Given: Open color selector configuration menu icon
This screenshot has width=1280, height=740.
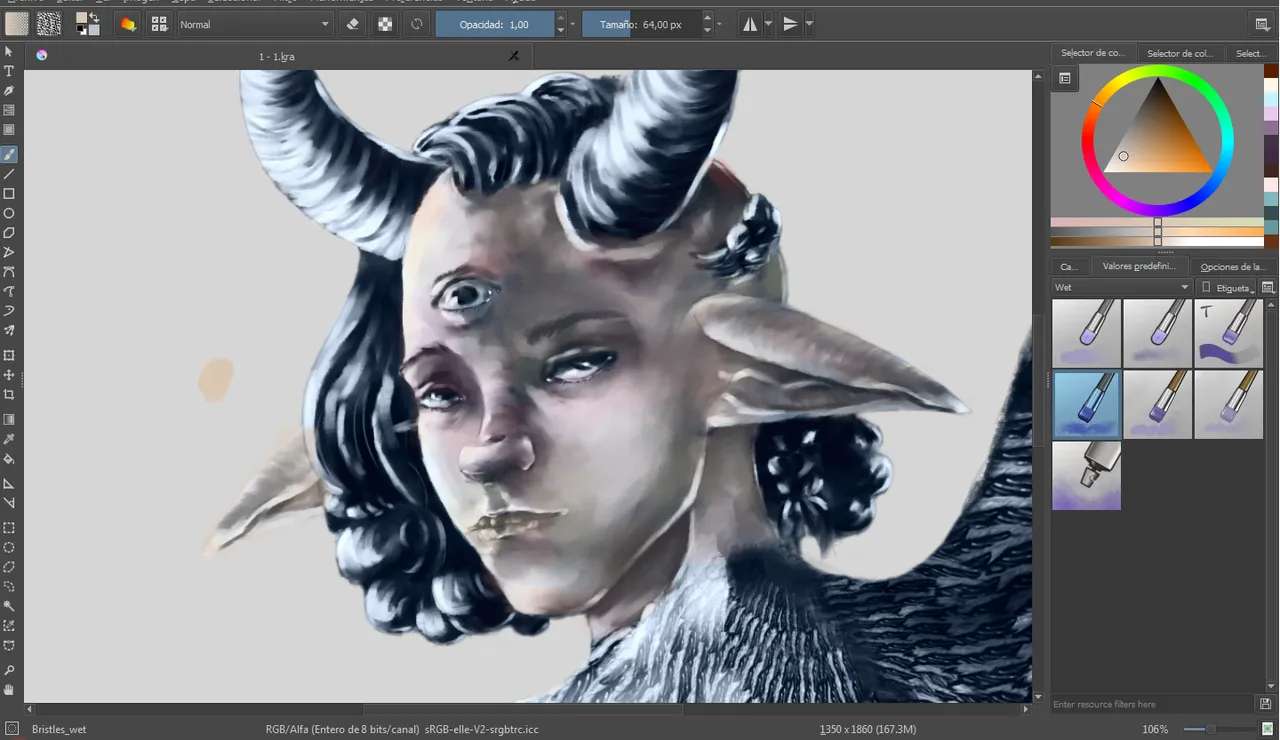Looking at the screenshot, I should (1065, 78).
